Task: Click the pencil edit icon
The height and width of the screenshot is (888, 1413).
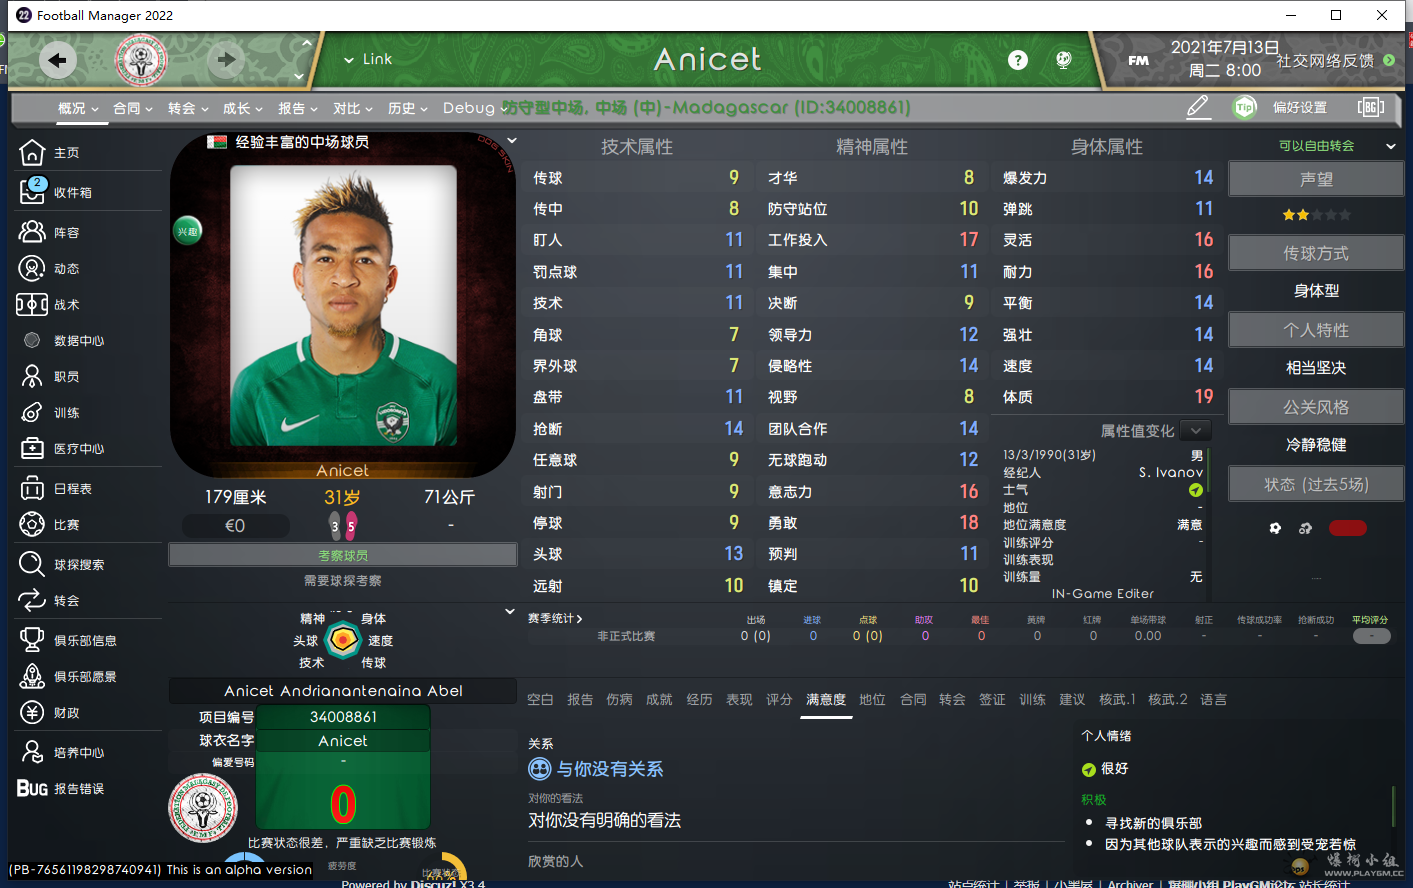Action: coord(1198,107)
